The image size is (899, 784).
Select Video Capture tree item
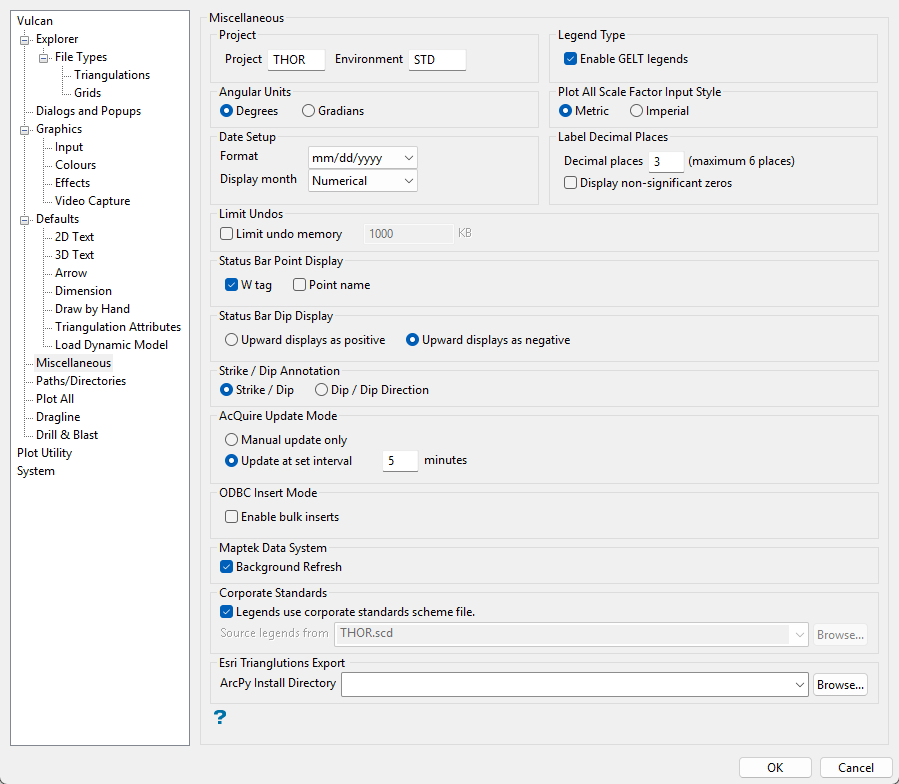[x=92, y=201]
